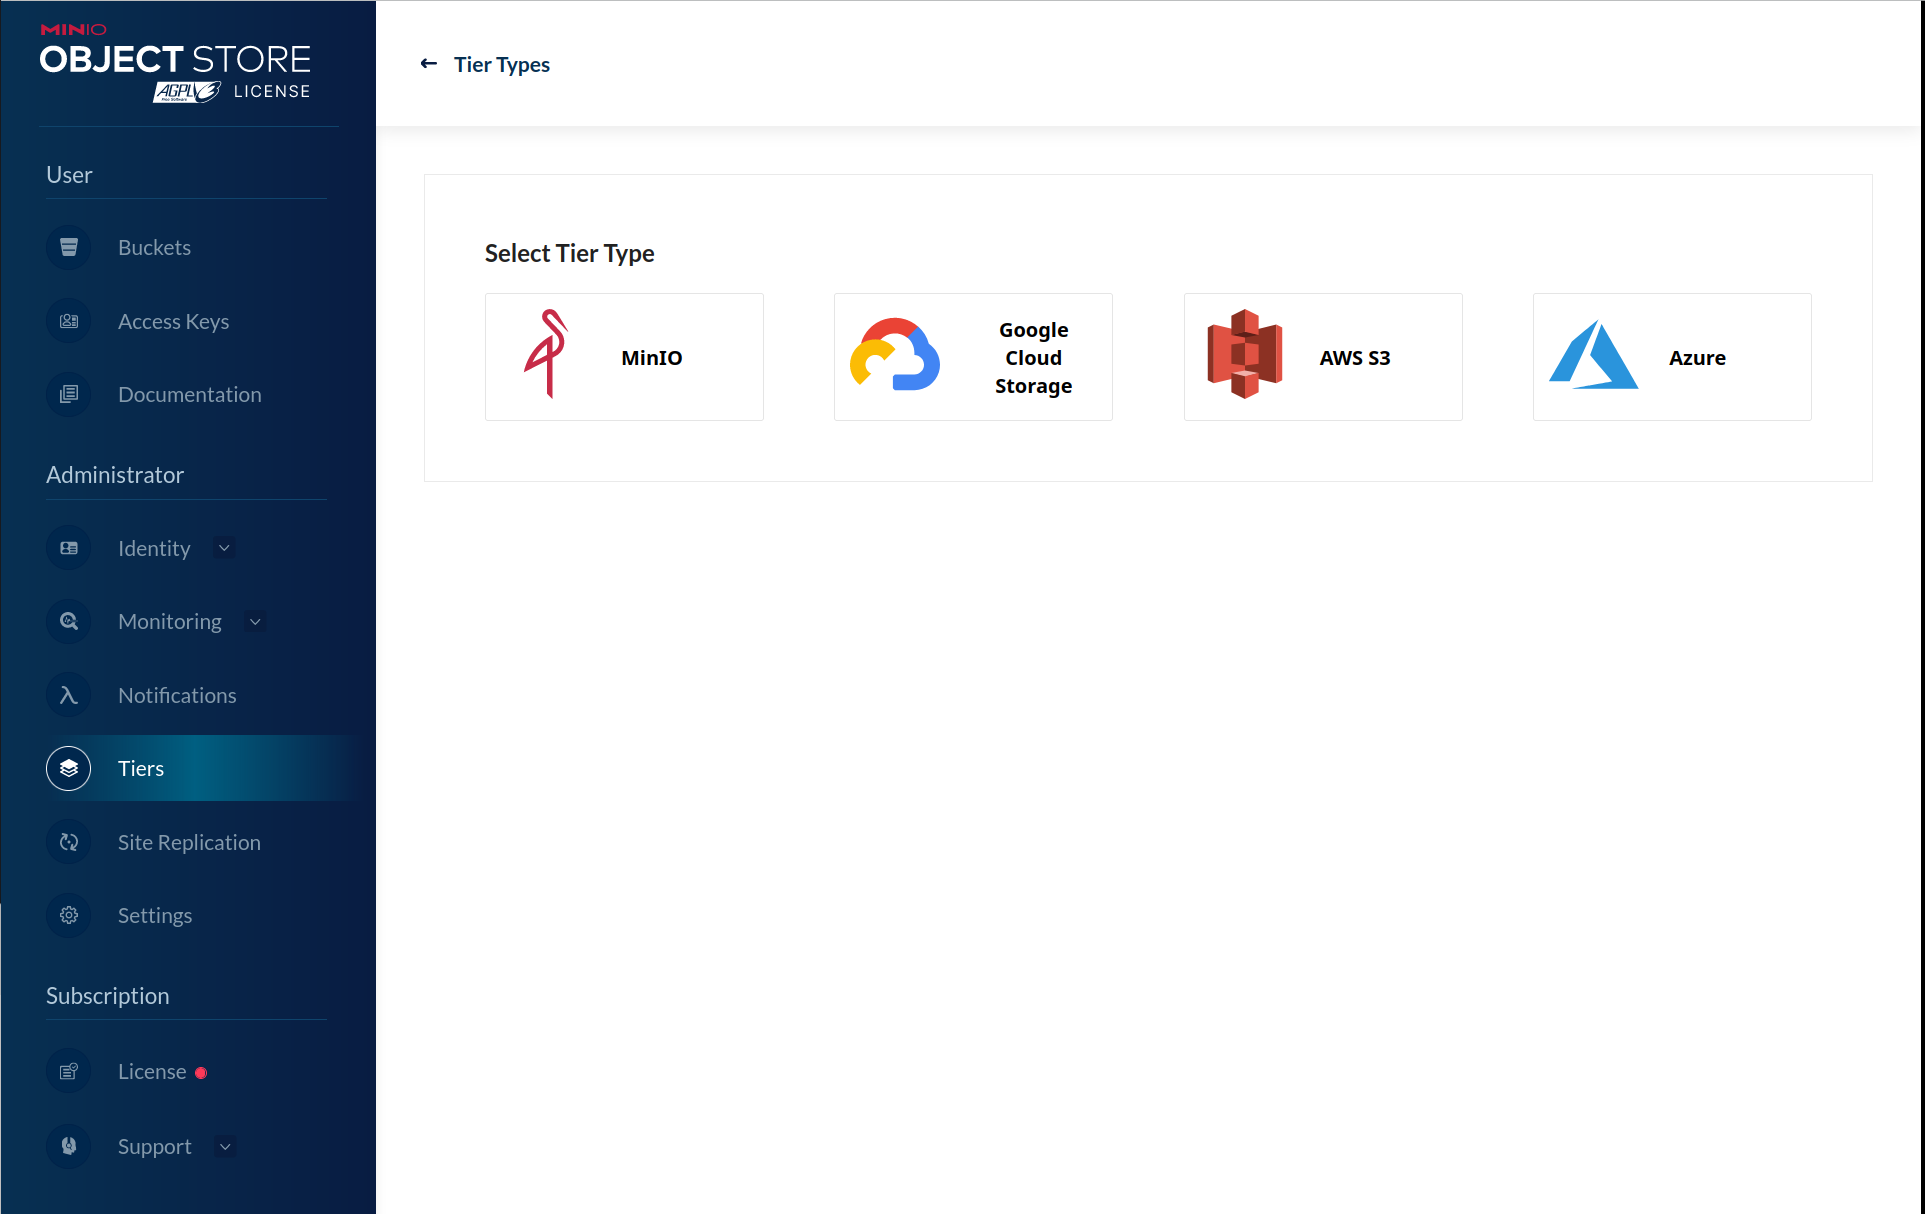Click the red License notification dot

(x=201, y=1073)
